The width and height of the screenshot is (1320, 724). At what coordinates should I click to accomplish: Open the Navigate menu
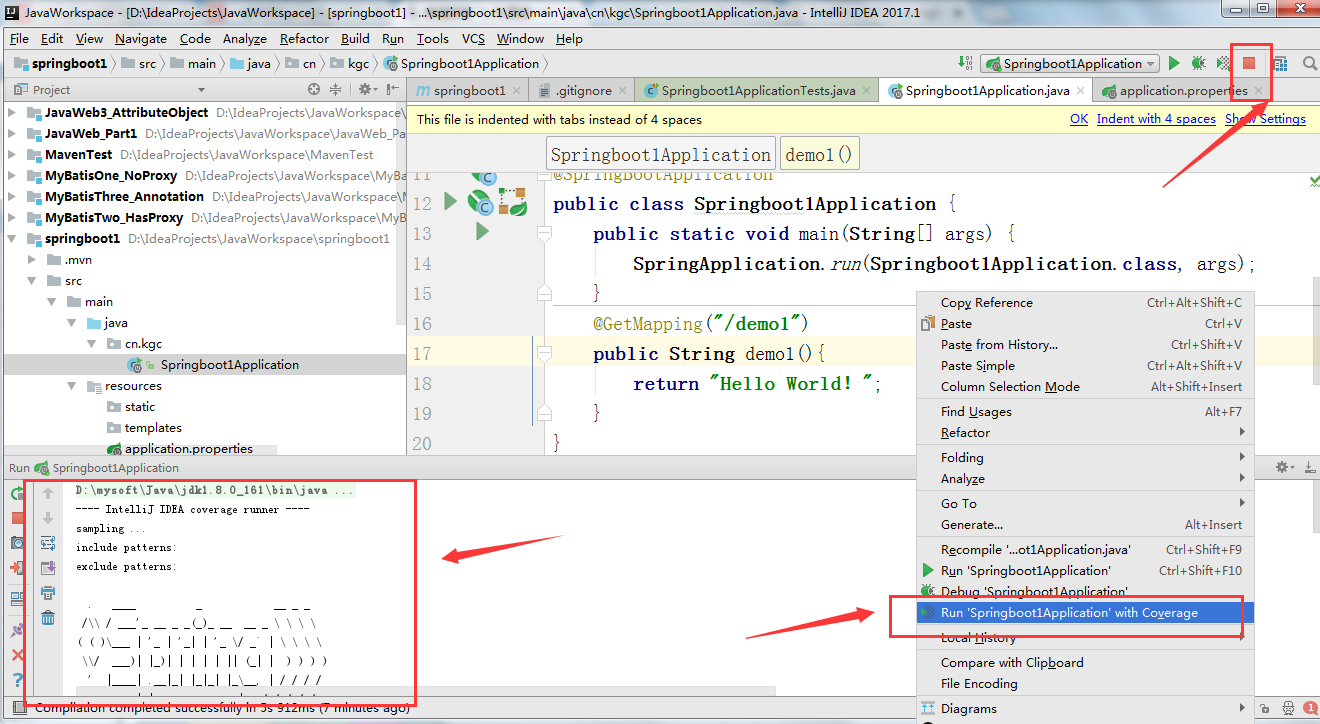(141, 38)
